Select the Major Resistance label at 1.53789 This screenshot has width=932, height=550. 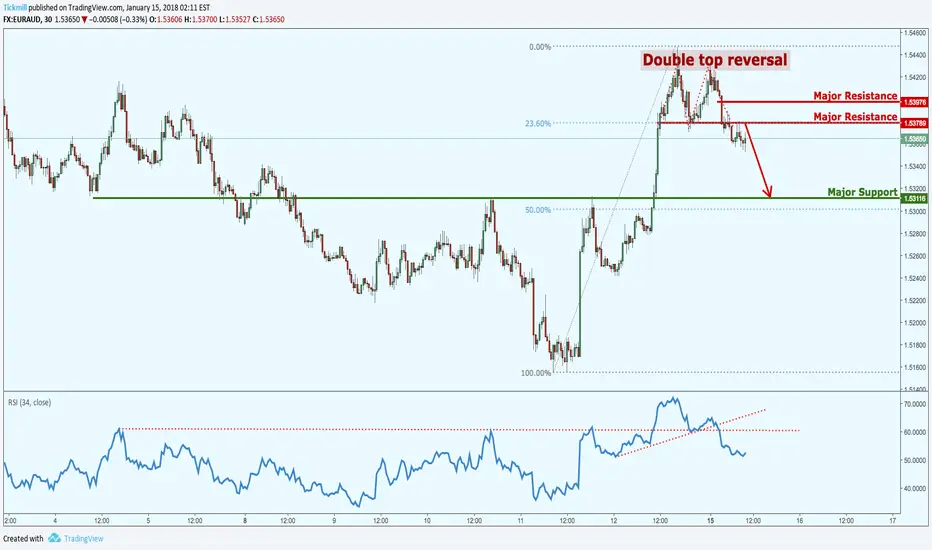(x=855, y=117)
